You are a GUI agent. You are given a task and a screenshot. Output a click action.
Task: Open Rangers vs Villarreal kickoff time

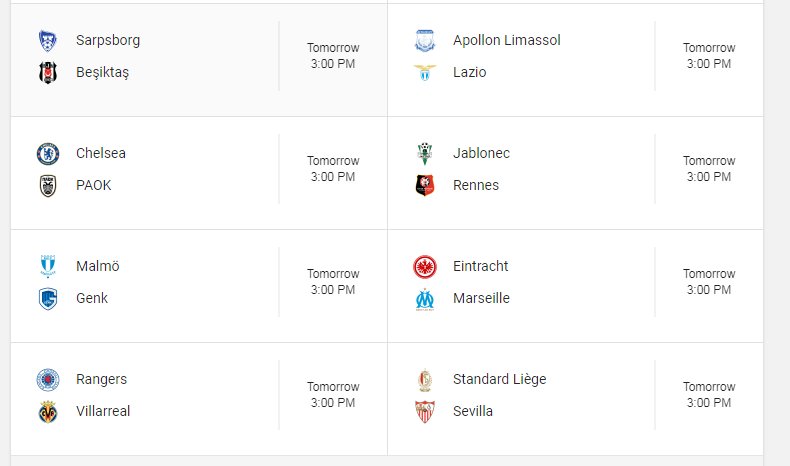click(333, 394)
